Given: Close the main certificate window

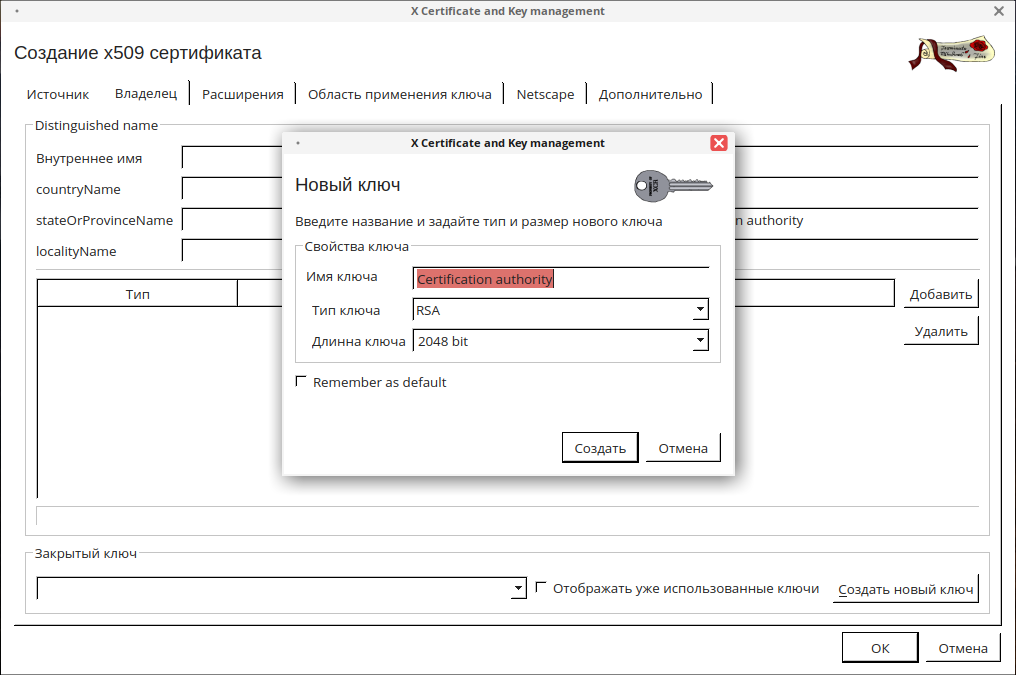Looking at the screenshot, I should [x=998, y=11].
